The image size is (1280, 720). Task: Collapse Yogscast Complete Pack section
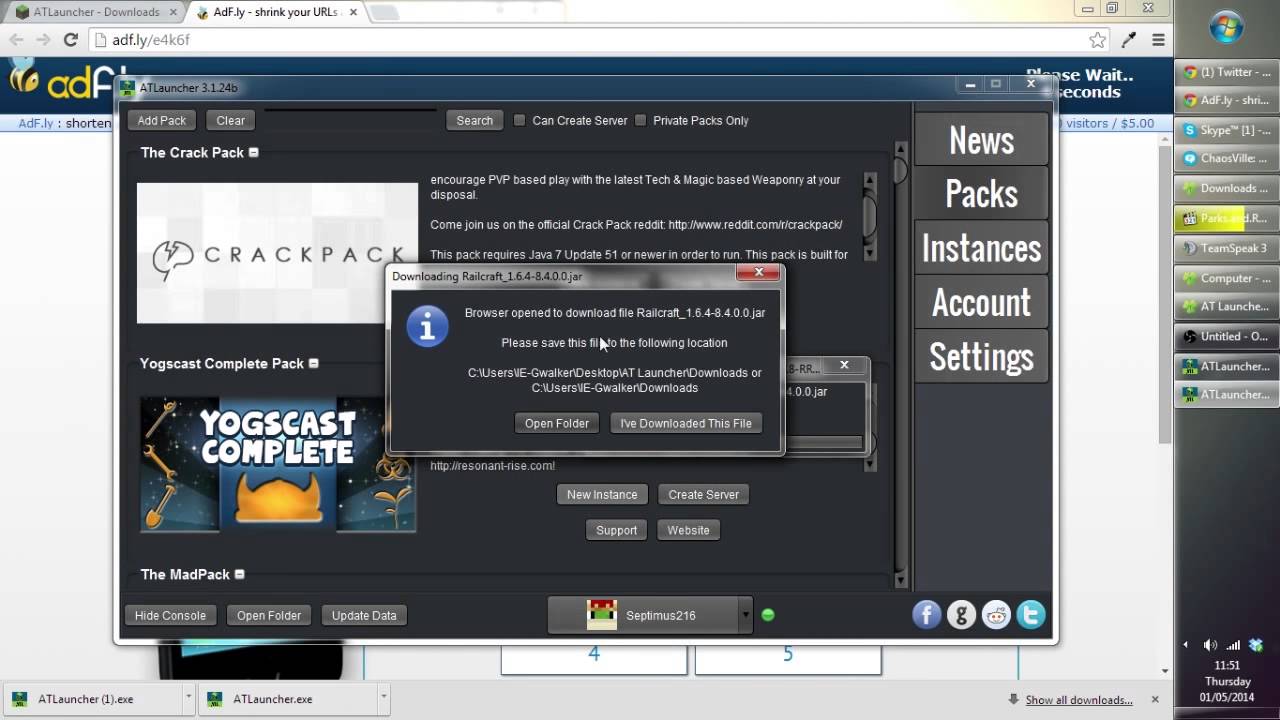click(313, 363)
